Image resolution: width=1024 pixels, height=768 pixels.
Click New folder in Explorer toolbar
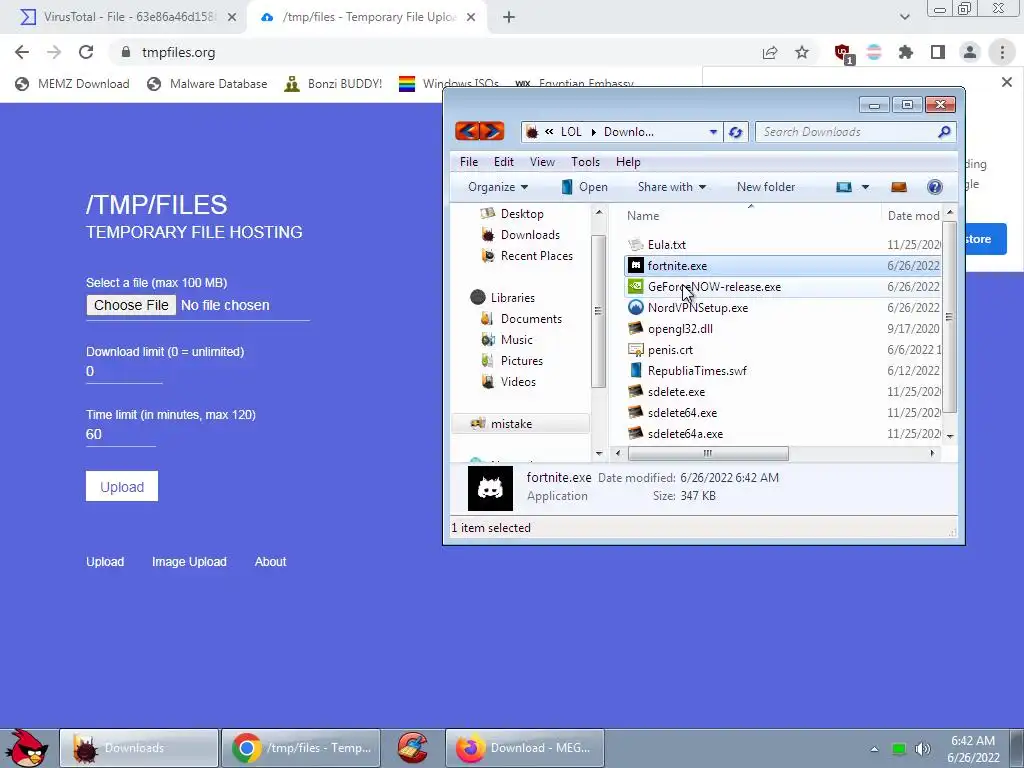coord(766,187)
